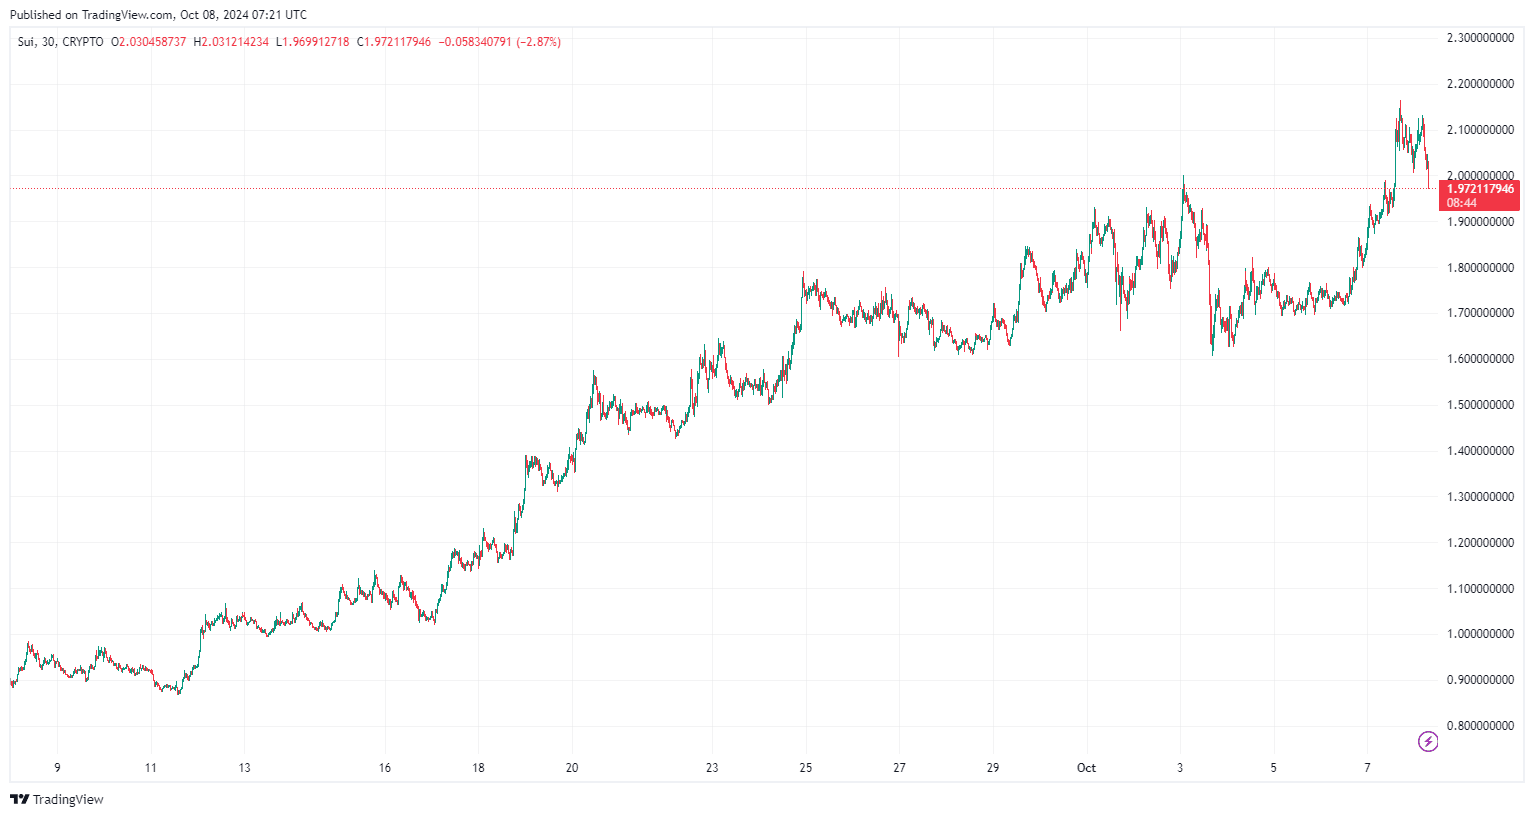
Task: Click the 1.500000000 price axis label
Action: [1480, 405]
